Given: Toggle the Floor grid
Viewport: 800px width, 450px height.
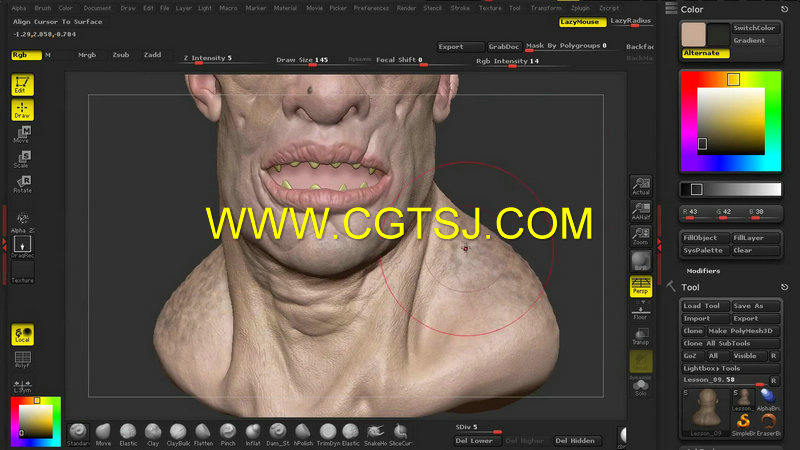Looking at the screenshot, I should tap(641, 310).
